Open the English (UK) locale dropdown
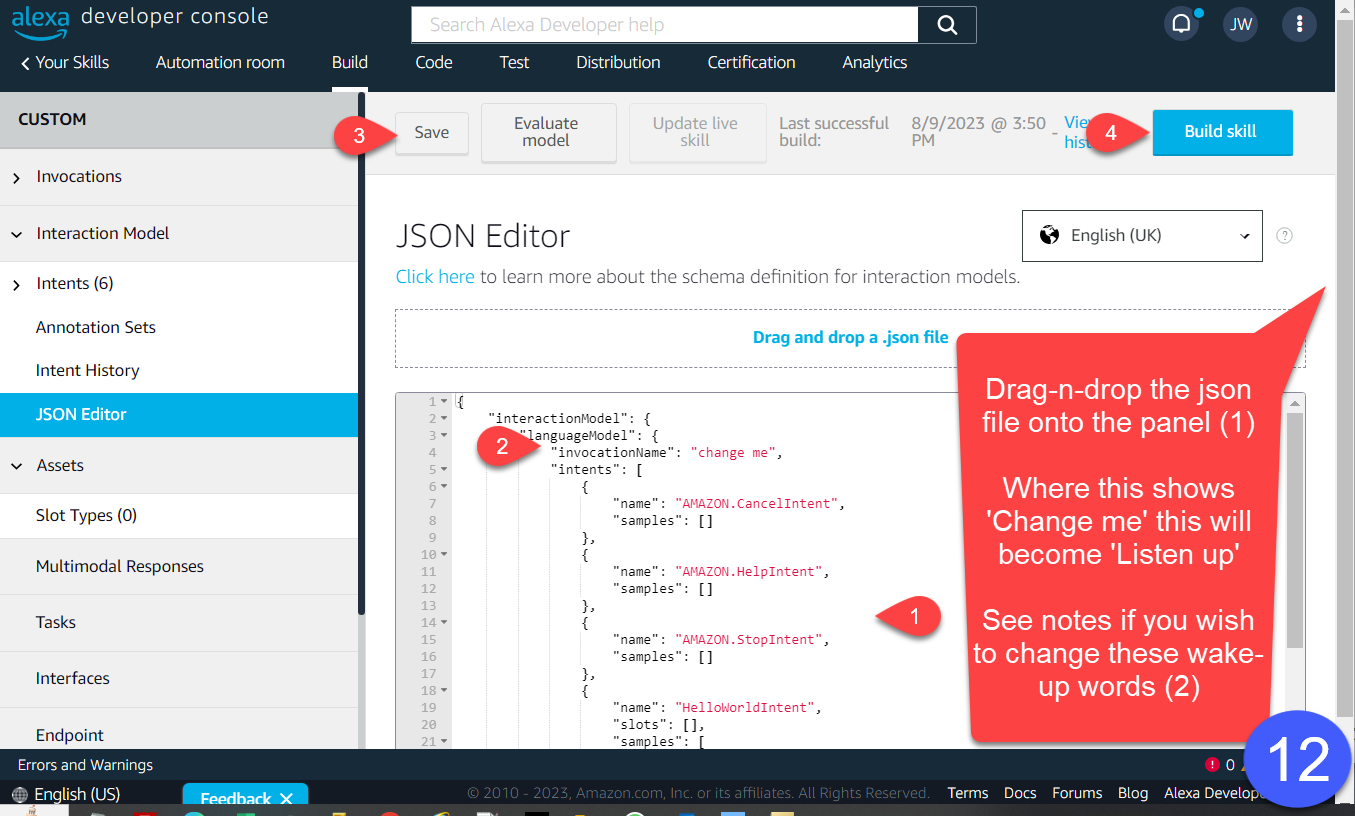Viewport: 1355px width, 816px height. [1141, 236]
